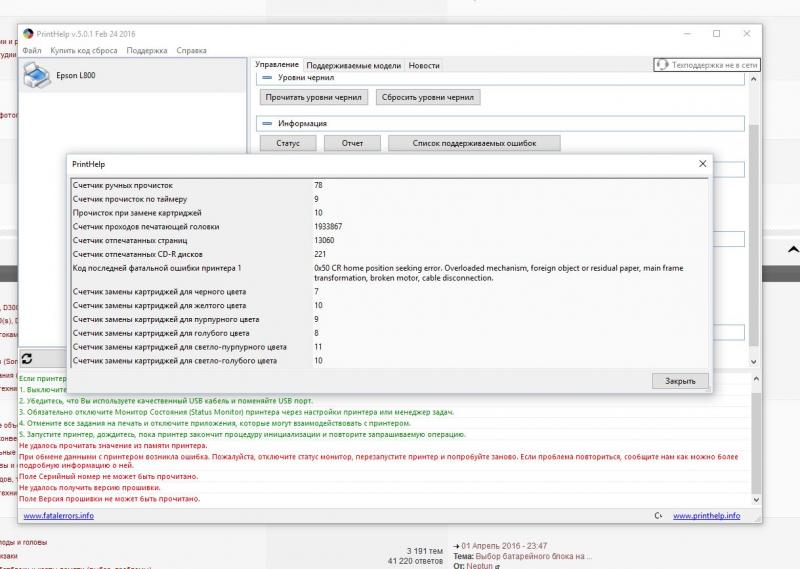Select Счетчик проходов печатающей головки row
Image resolution: width=800 pixels, height=569 pixels.
390,227
